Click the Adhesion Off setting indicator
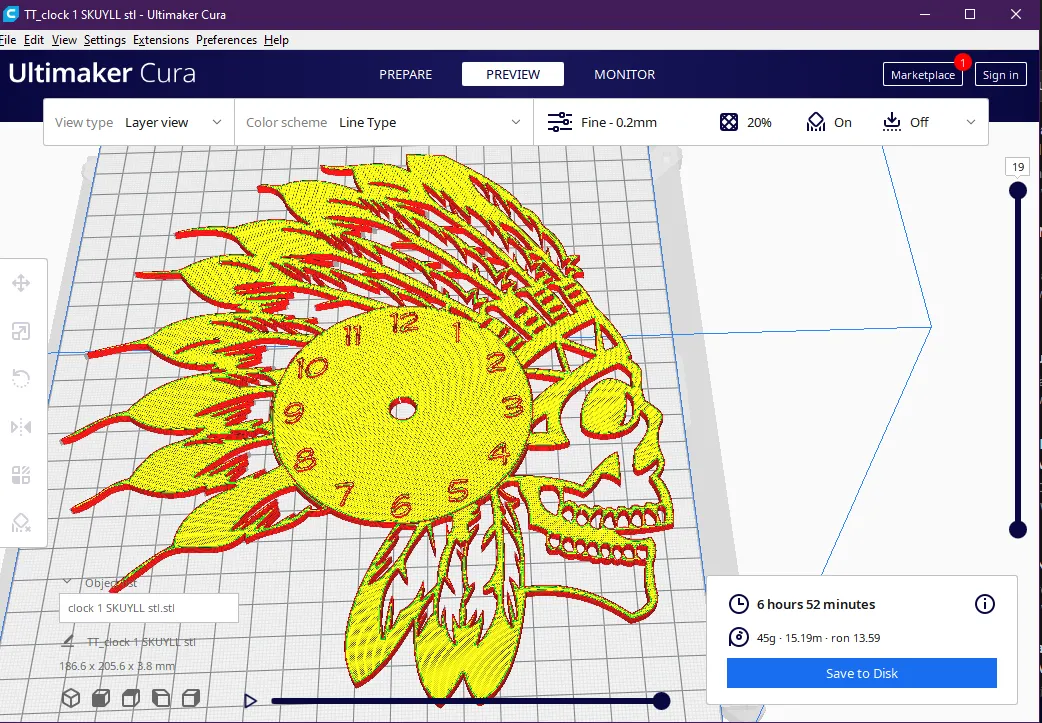1042x723 pixels. (x=905, y=122)
